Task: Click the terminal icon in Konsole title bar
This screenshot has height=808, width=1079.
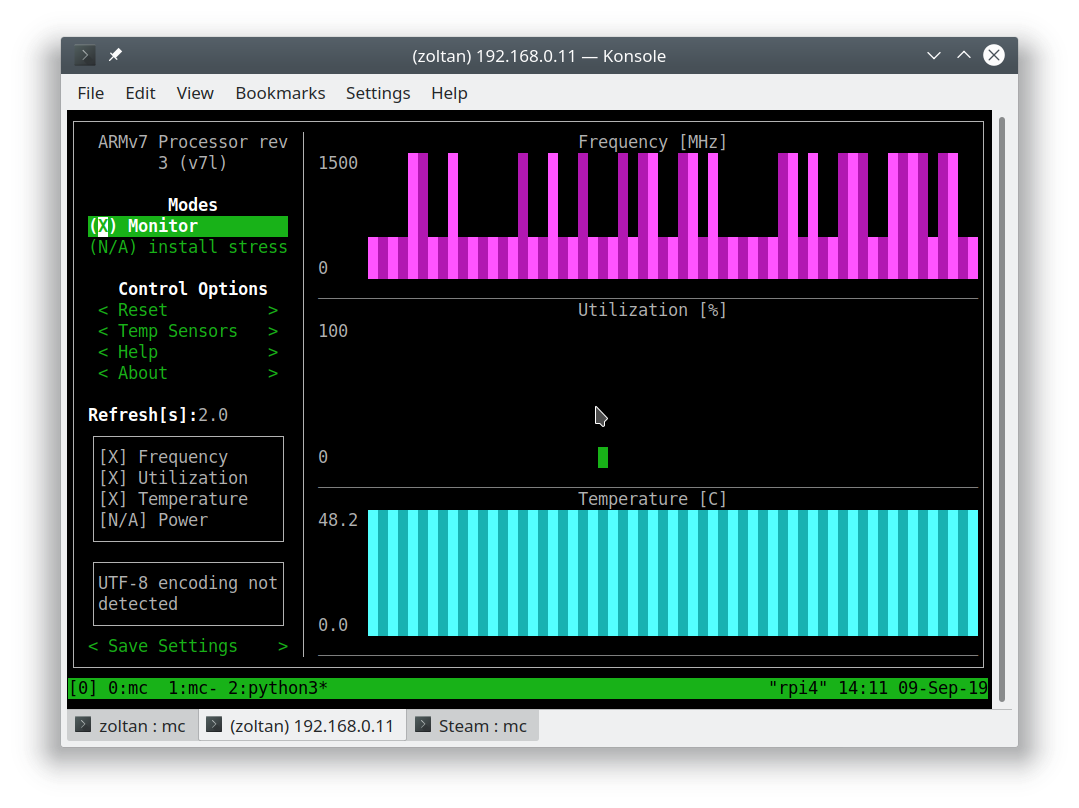Action: click(86, 56)
